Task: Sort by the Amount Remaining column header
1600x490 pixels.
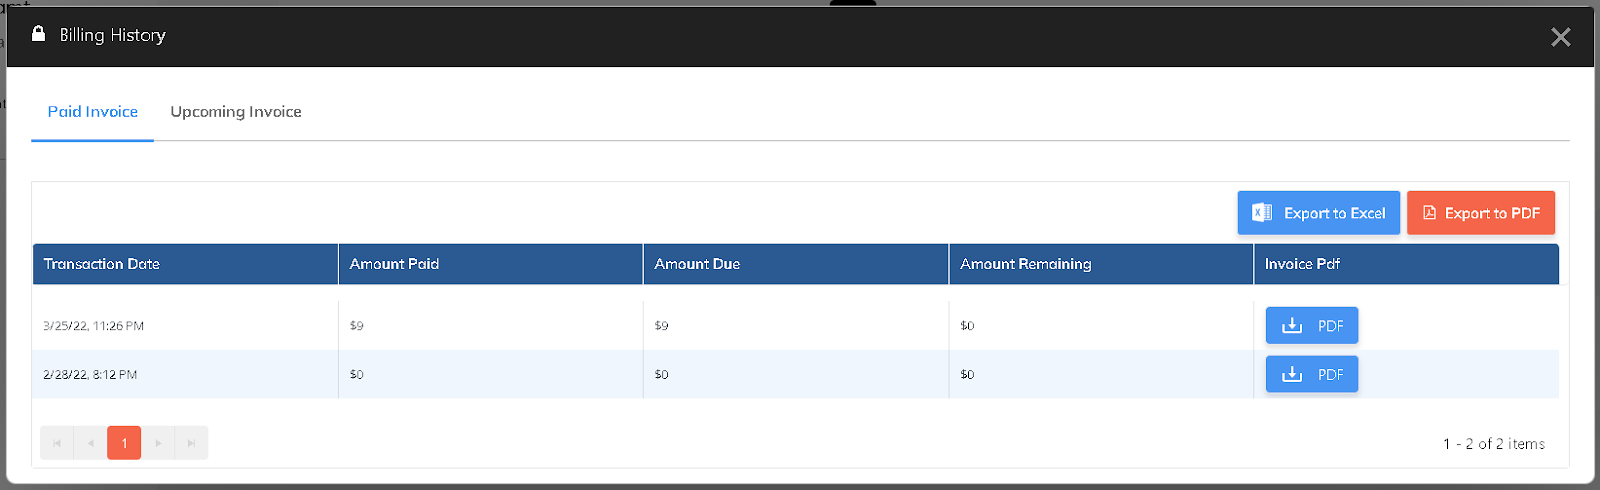Action: [1025, 264]
